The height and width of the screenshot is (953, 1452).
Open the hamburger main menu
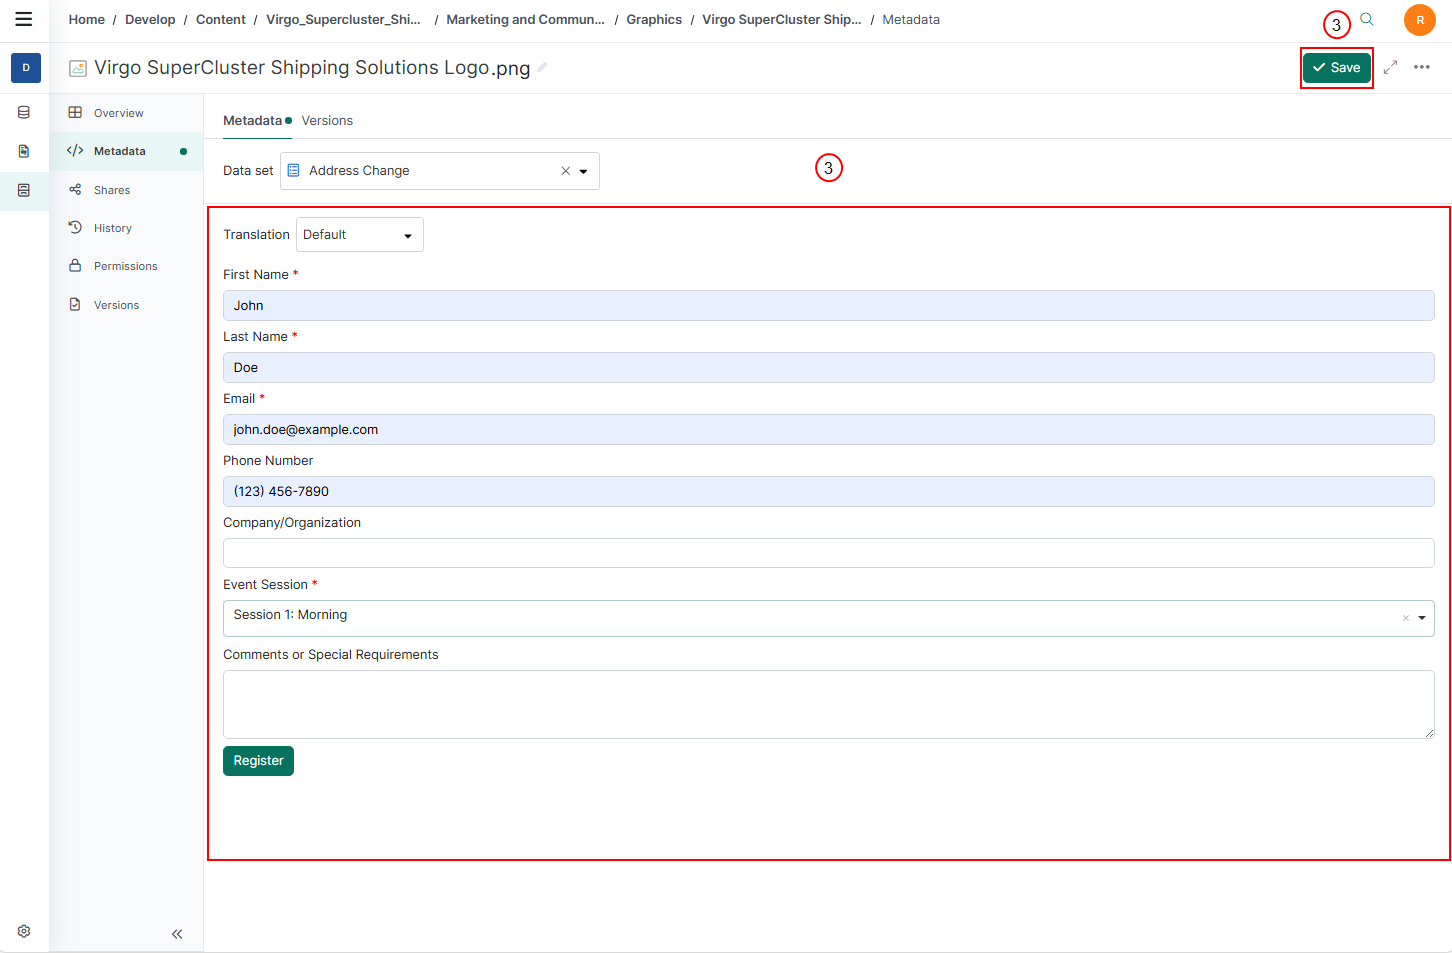[24, 19]
